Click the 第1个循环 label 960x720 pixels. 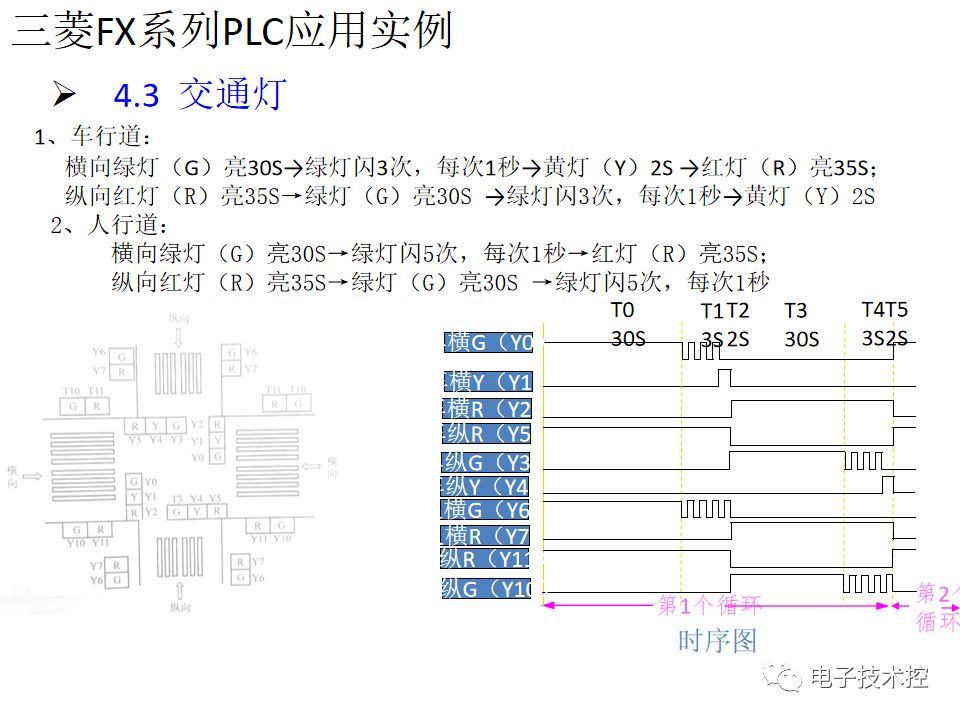(708, 604)
